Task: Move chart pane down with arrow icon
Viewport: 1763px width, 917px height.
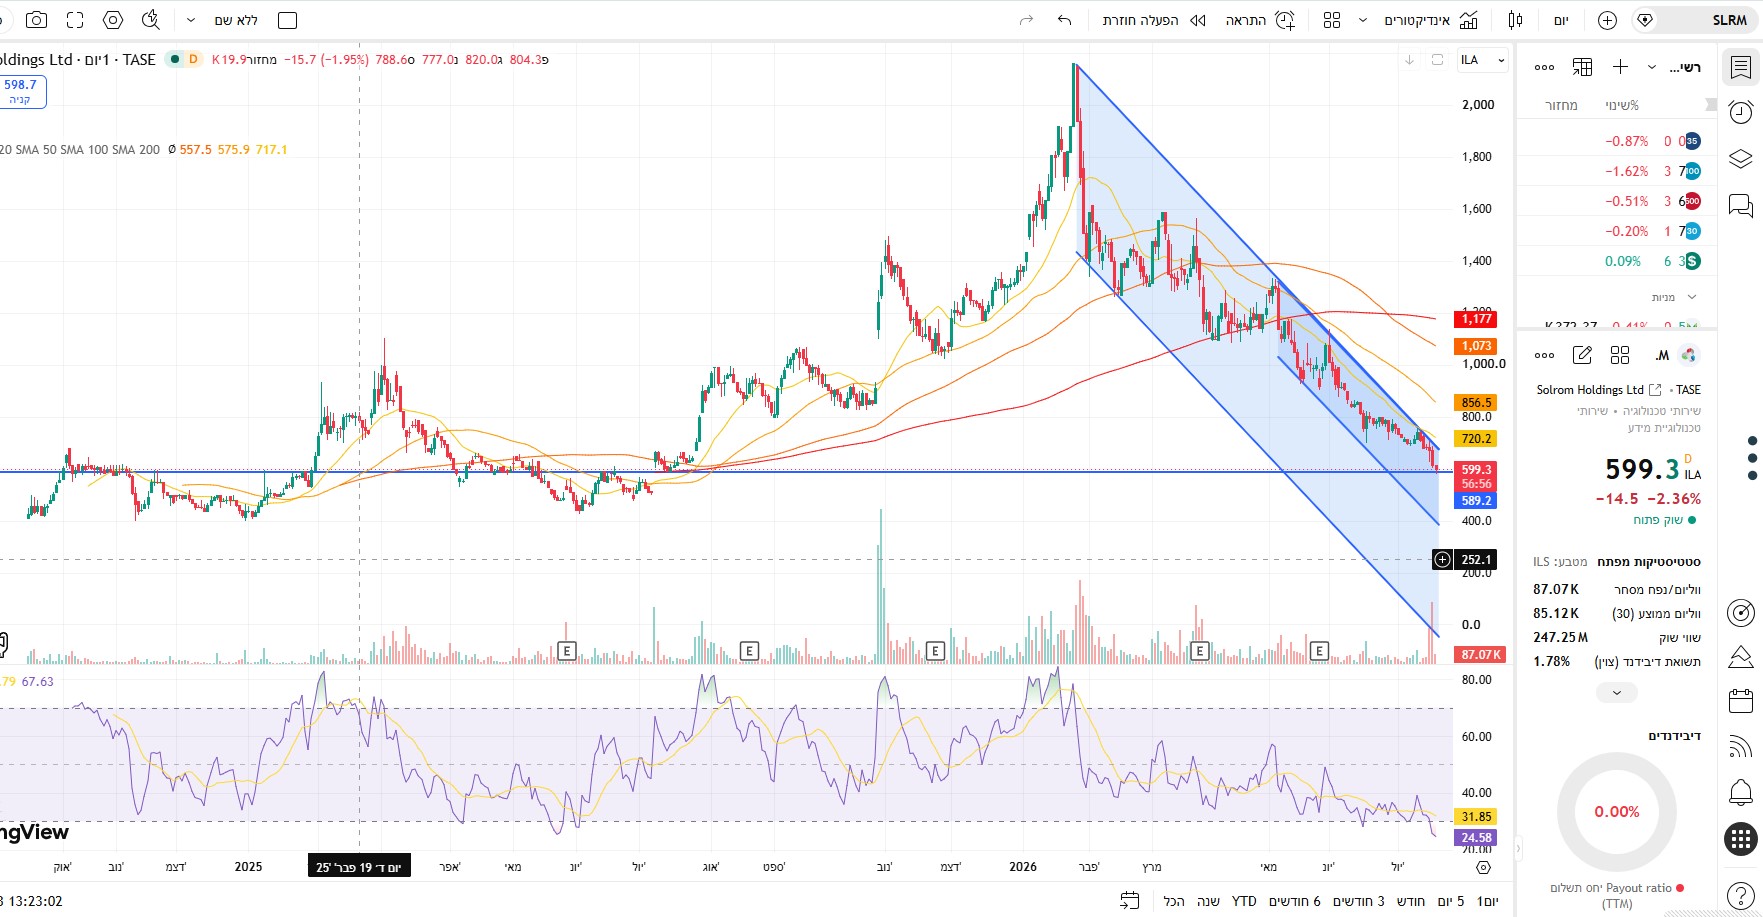Action: (x=1409, y=60)
